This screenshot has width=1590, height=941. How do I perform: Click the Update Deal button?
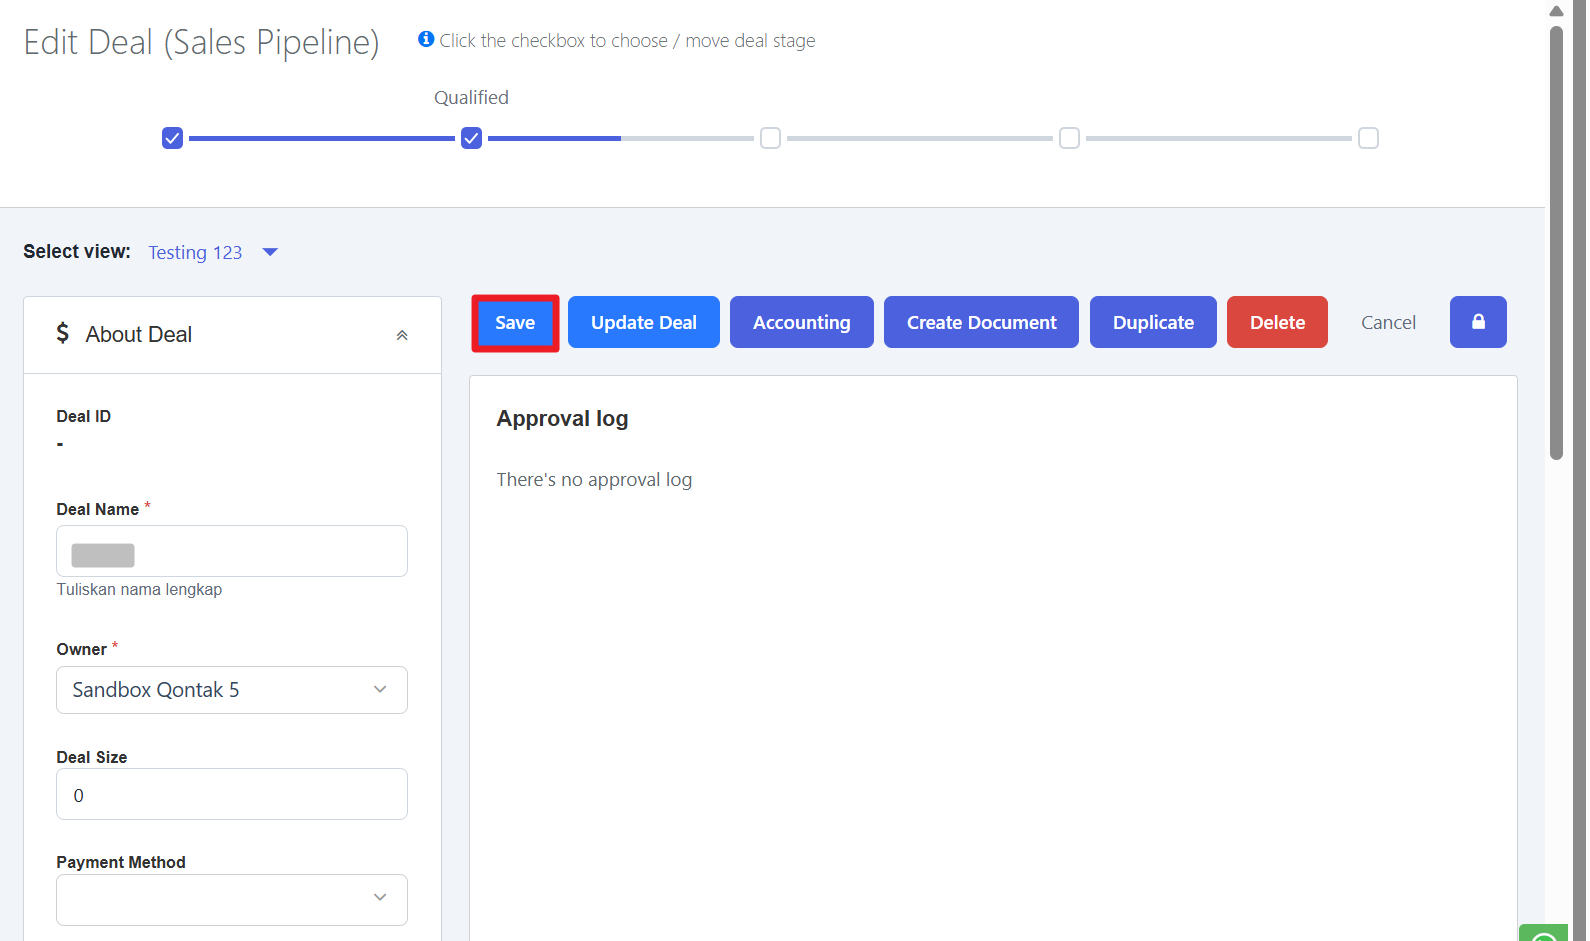643,323
